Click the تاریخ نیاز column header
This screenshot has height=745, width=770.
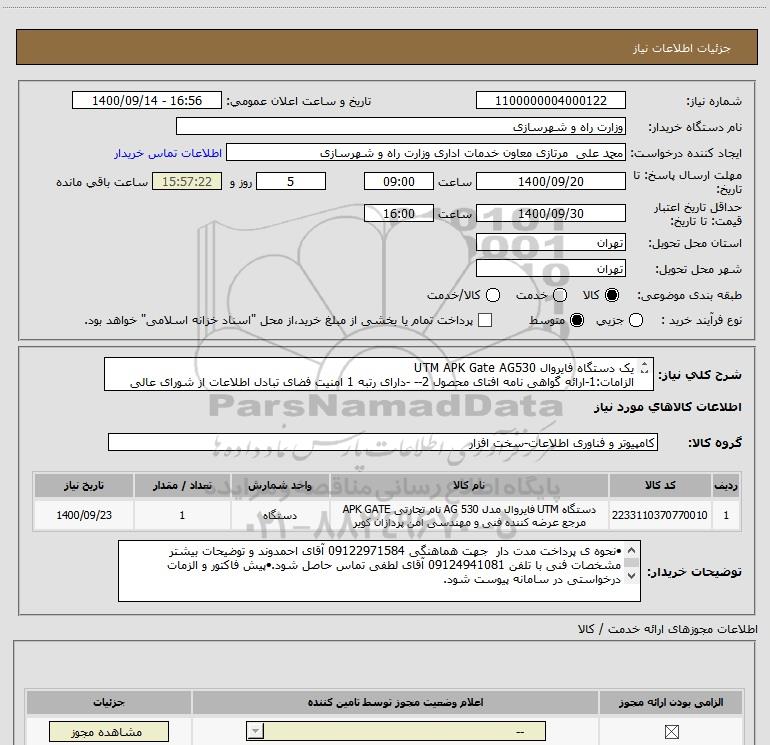pos(83,486)
